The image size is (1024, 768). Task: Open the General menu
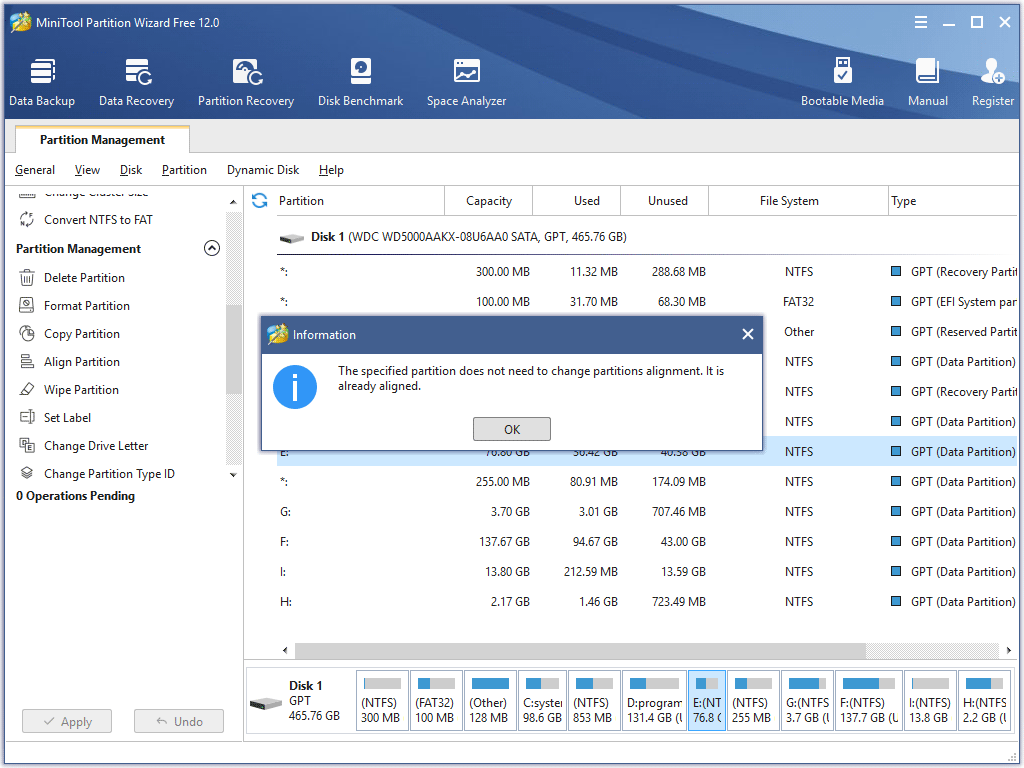pyautogui.click(x=35, y=170)
